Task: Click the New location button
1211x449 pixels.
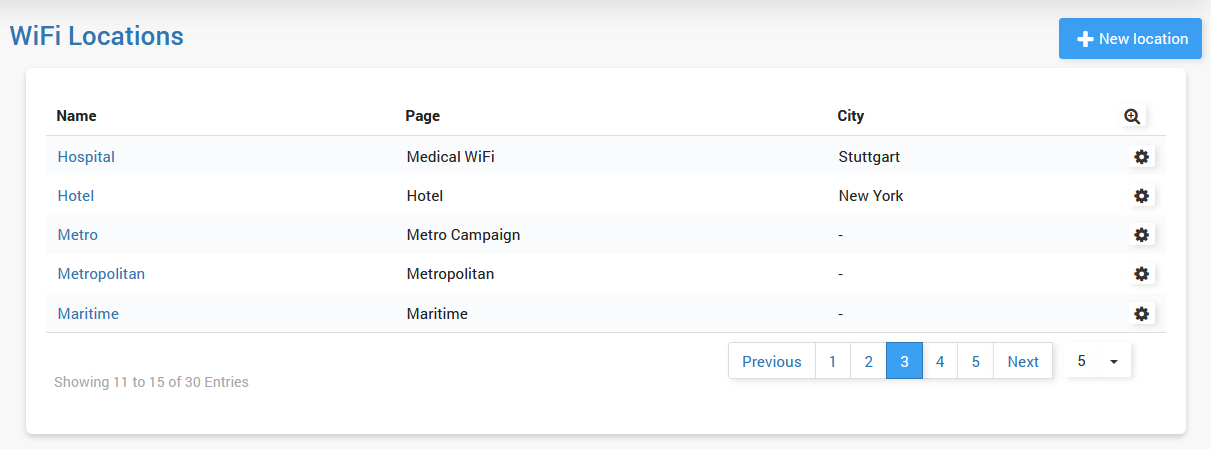Action: (x=1130, y=39)
